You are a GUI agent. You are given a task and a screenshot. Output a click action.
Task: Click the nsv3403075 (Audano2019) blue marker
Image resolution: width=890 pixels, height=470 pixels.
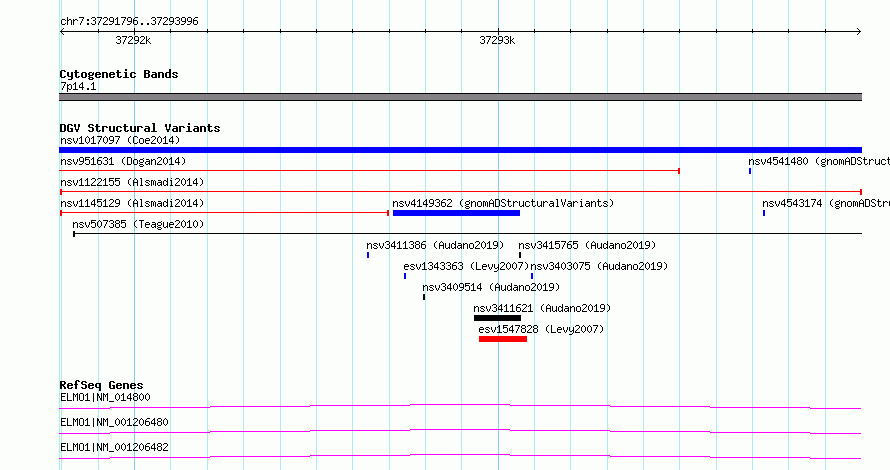[x=532, y=276]
